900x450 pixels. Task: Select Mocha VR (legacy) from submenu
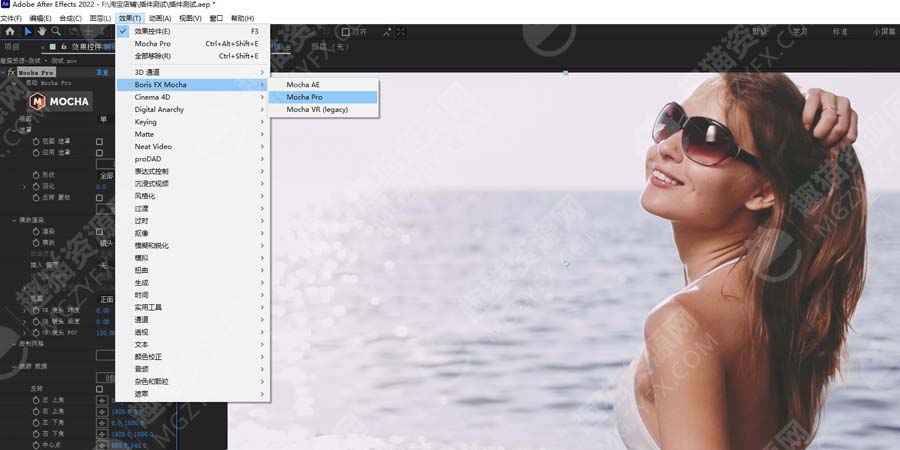point(323,110)
